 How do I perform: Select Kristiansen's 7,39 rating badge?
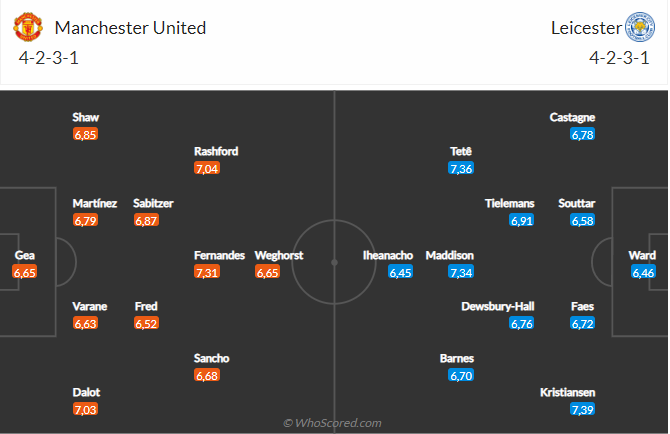581,410
